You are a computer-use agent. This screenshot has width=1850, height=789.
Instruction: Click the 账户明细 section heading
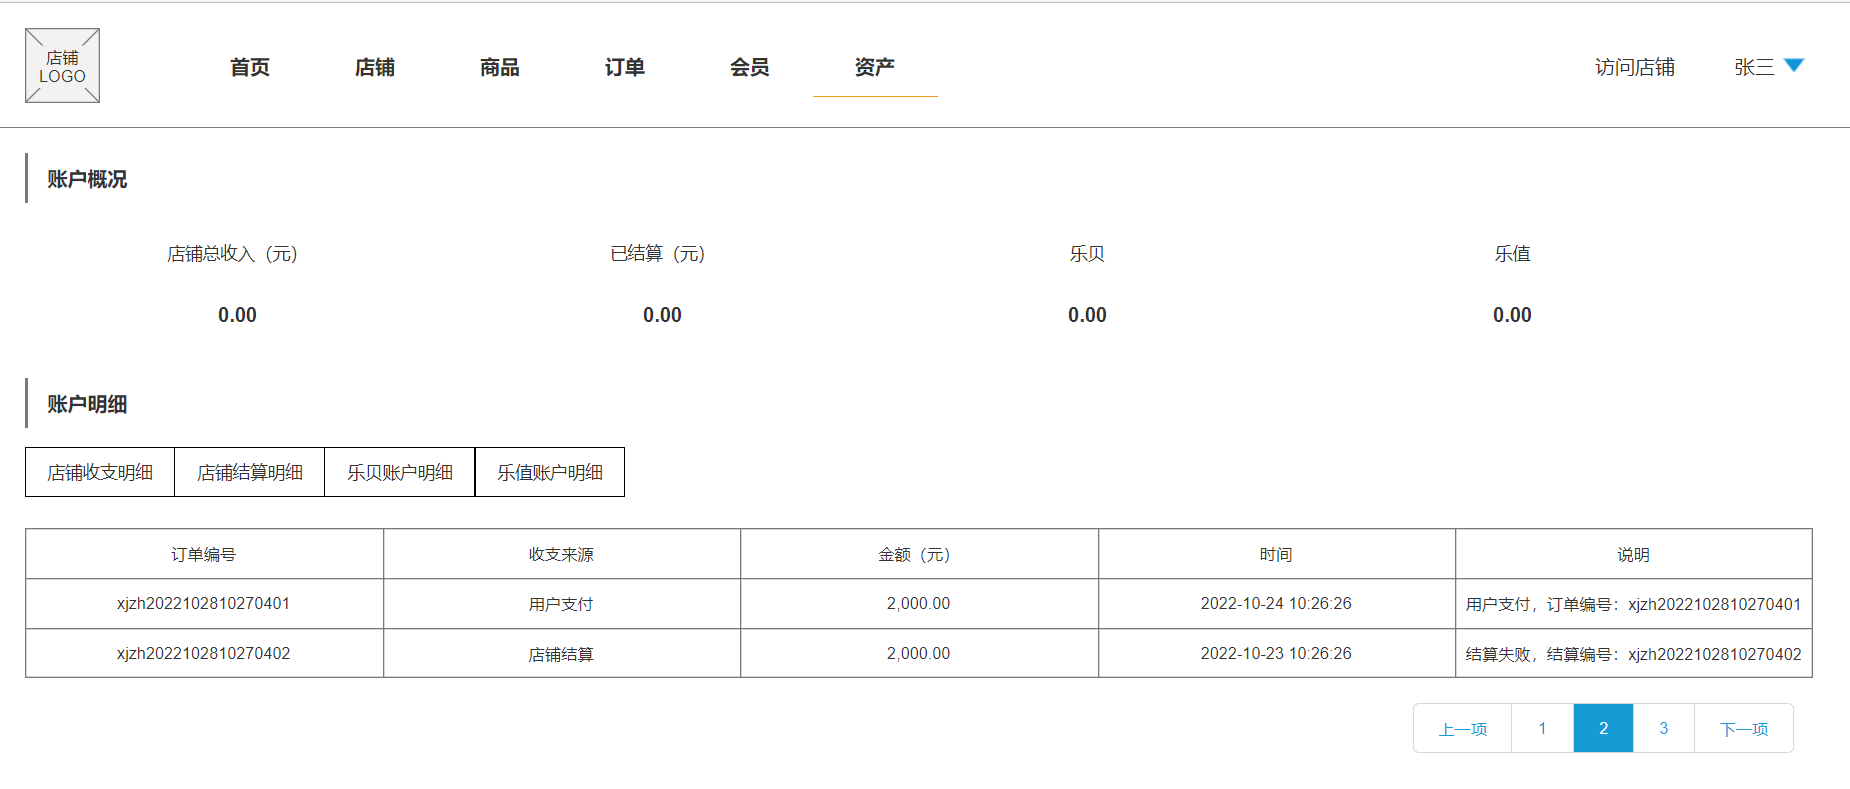[87, 404]
